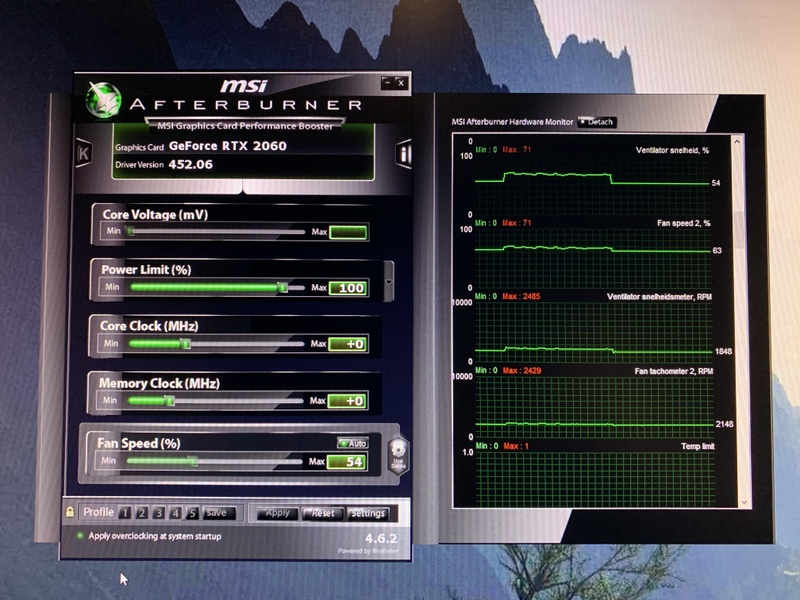Click hardware monitor scrollbar down arrow
800x600 pixels.
tap(744, 503)
